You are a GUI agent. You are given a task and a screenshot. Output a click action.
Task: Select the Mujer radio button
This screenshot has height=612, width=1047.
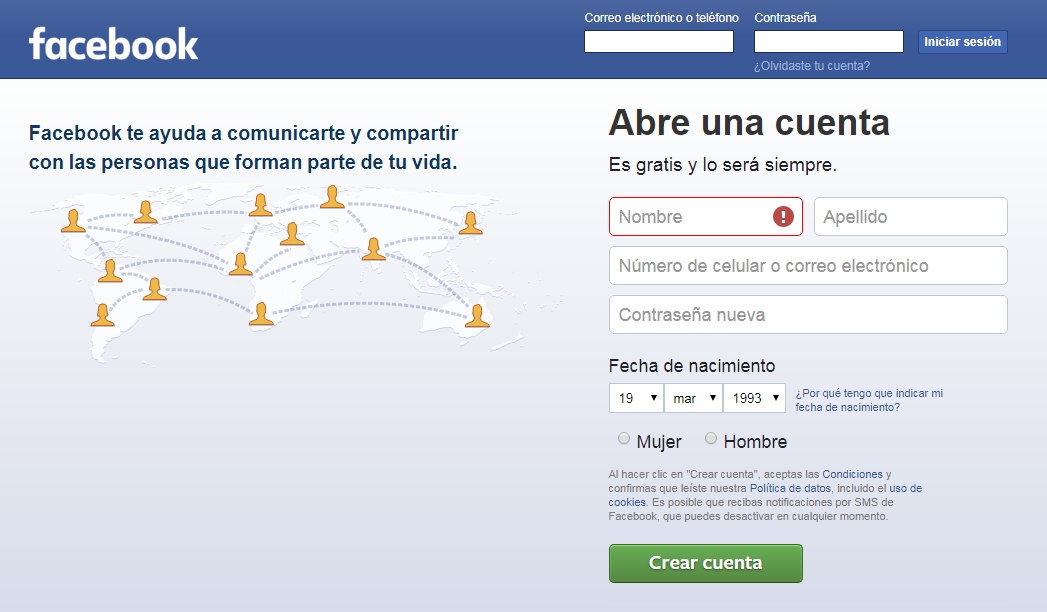(x=624, y=438)
